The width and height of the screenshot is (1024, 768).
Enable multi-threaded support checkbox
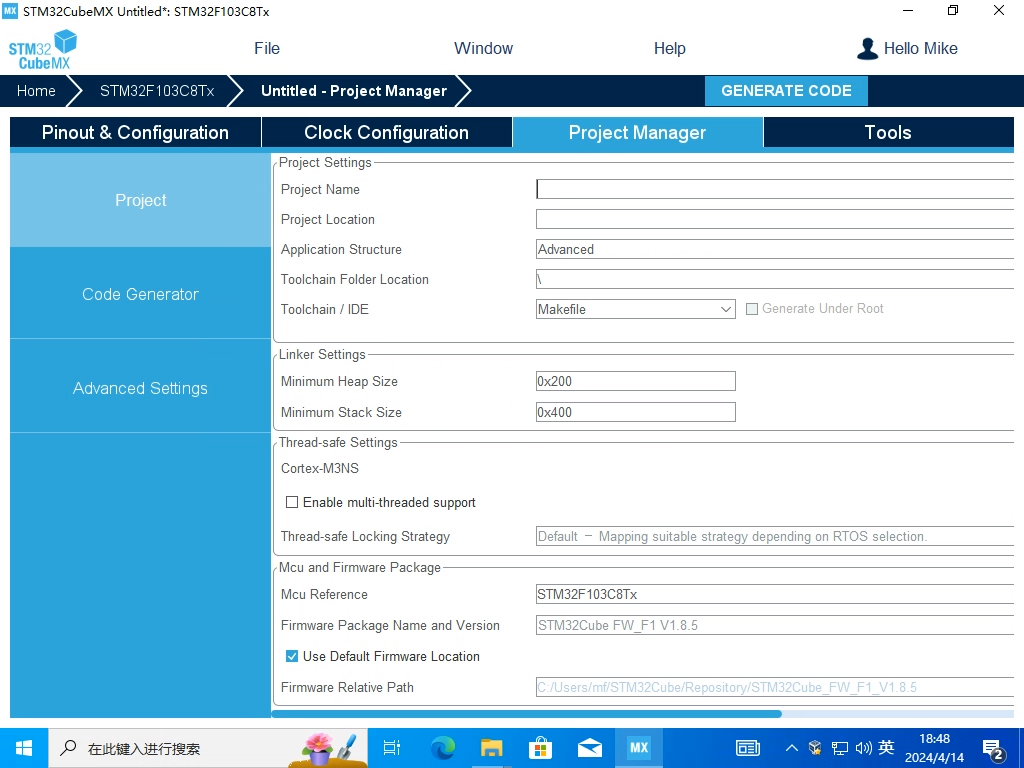point(292,502)
